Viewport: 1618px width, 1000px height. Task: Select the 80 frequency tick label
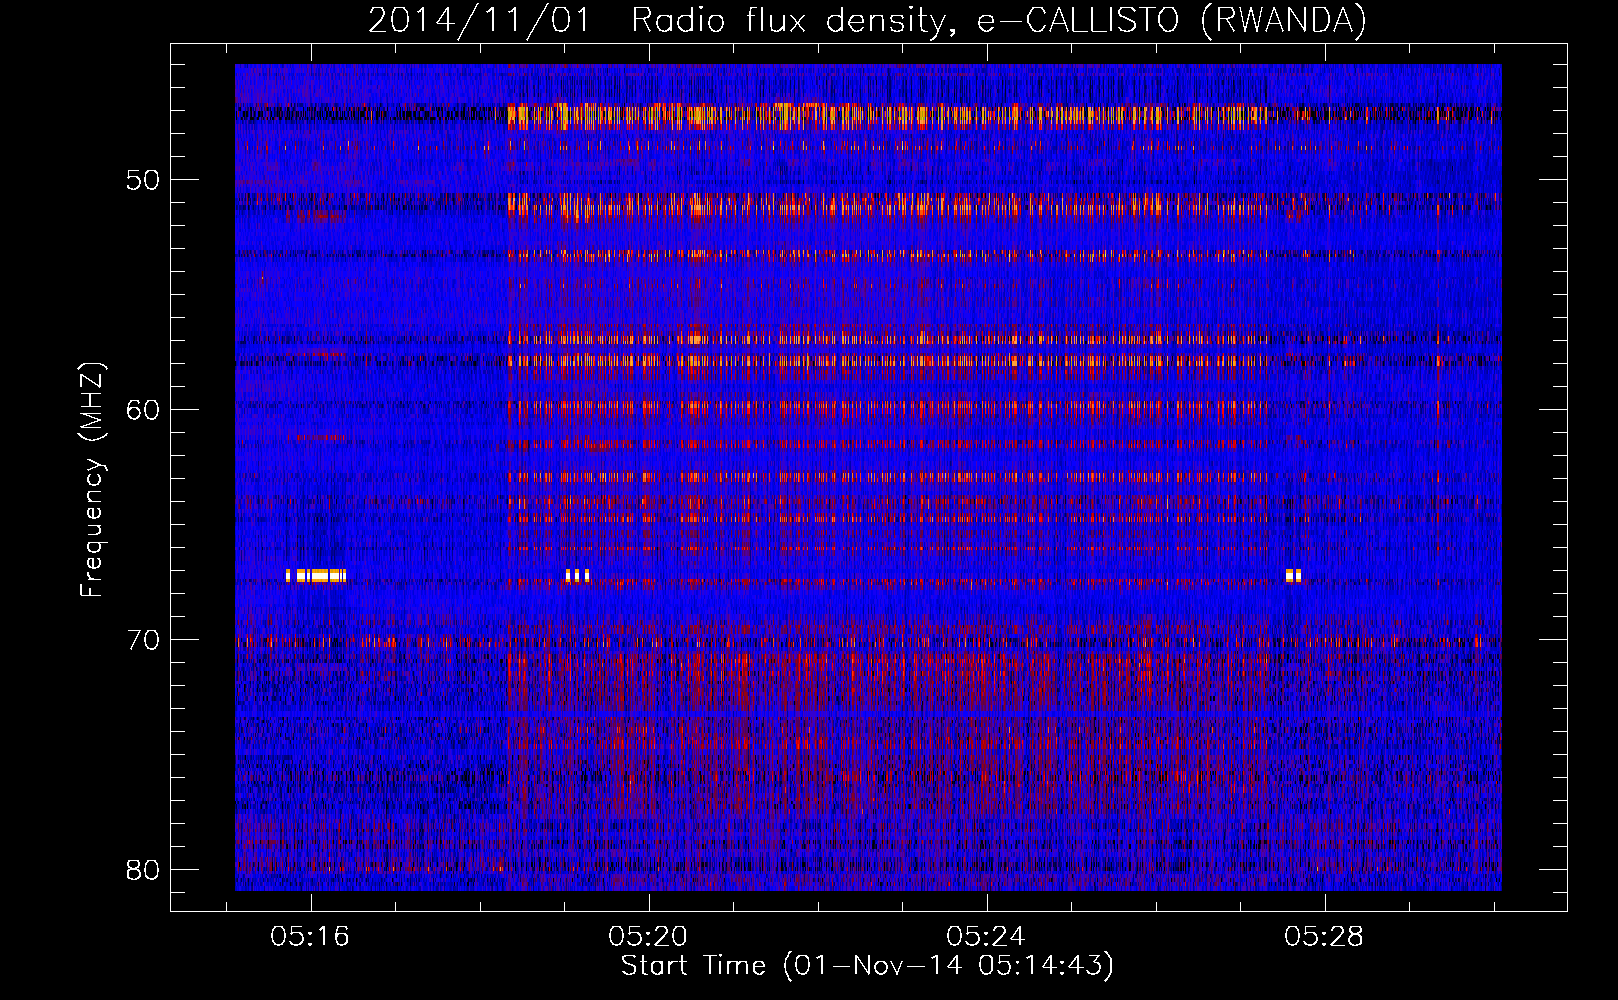coord(143,870)
